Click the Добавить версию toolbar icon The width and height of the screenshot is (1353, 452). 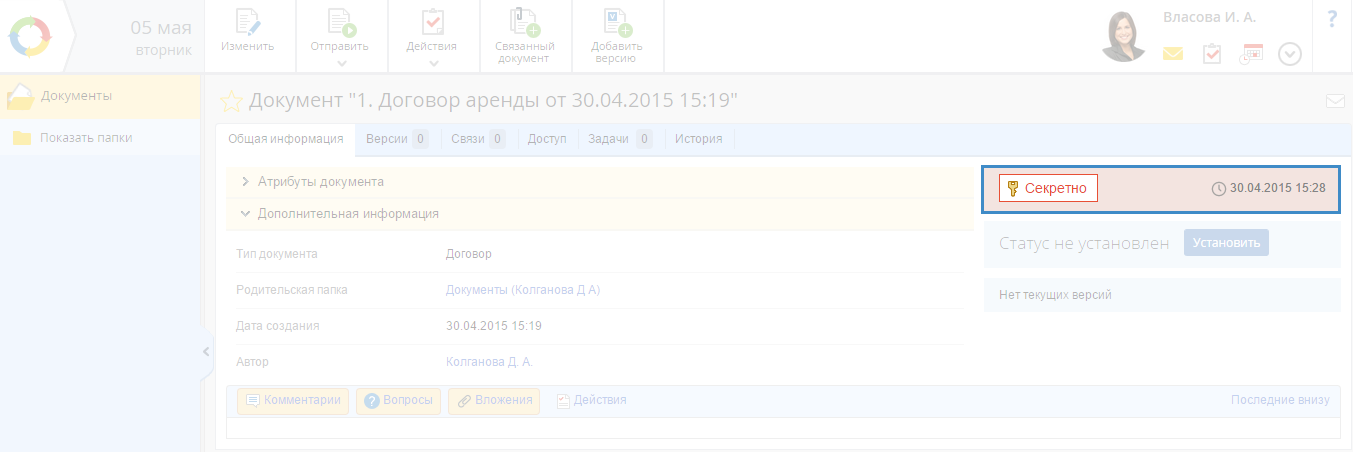pyautogui.click(x=617, y=24)
